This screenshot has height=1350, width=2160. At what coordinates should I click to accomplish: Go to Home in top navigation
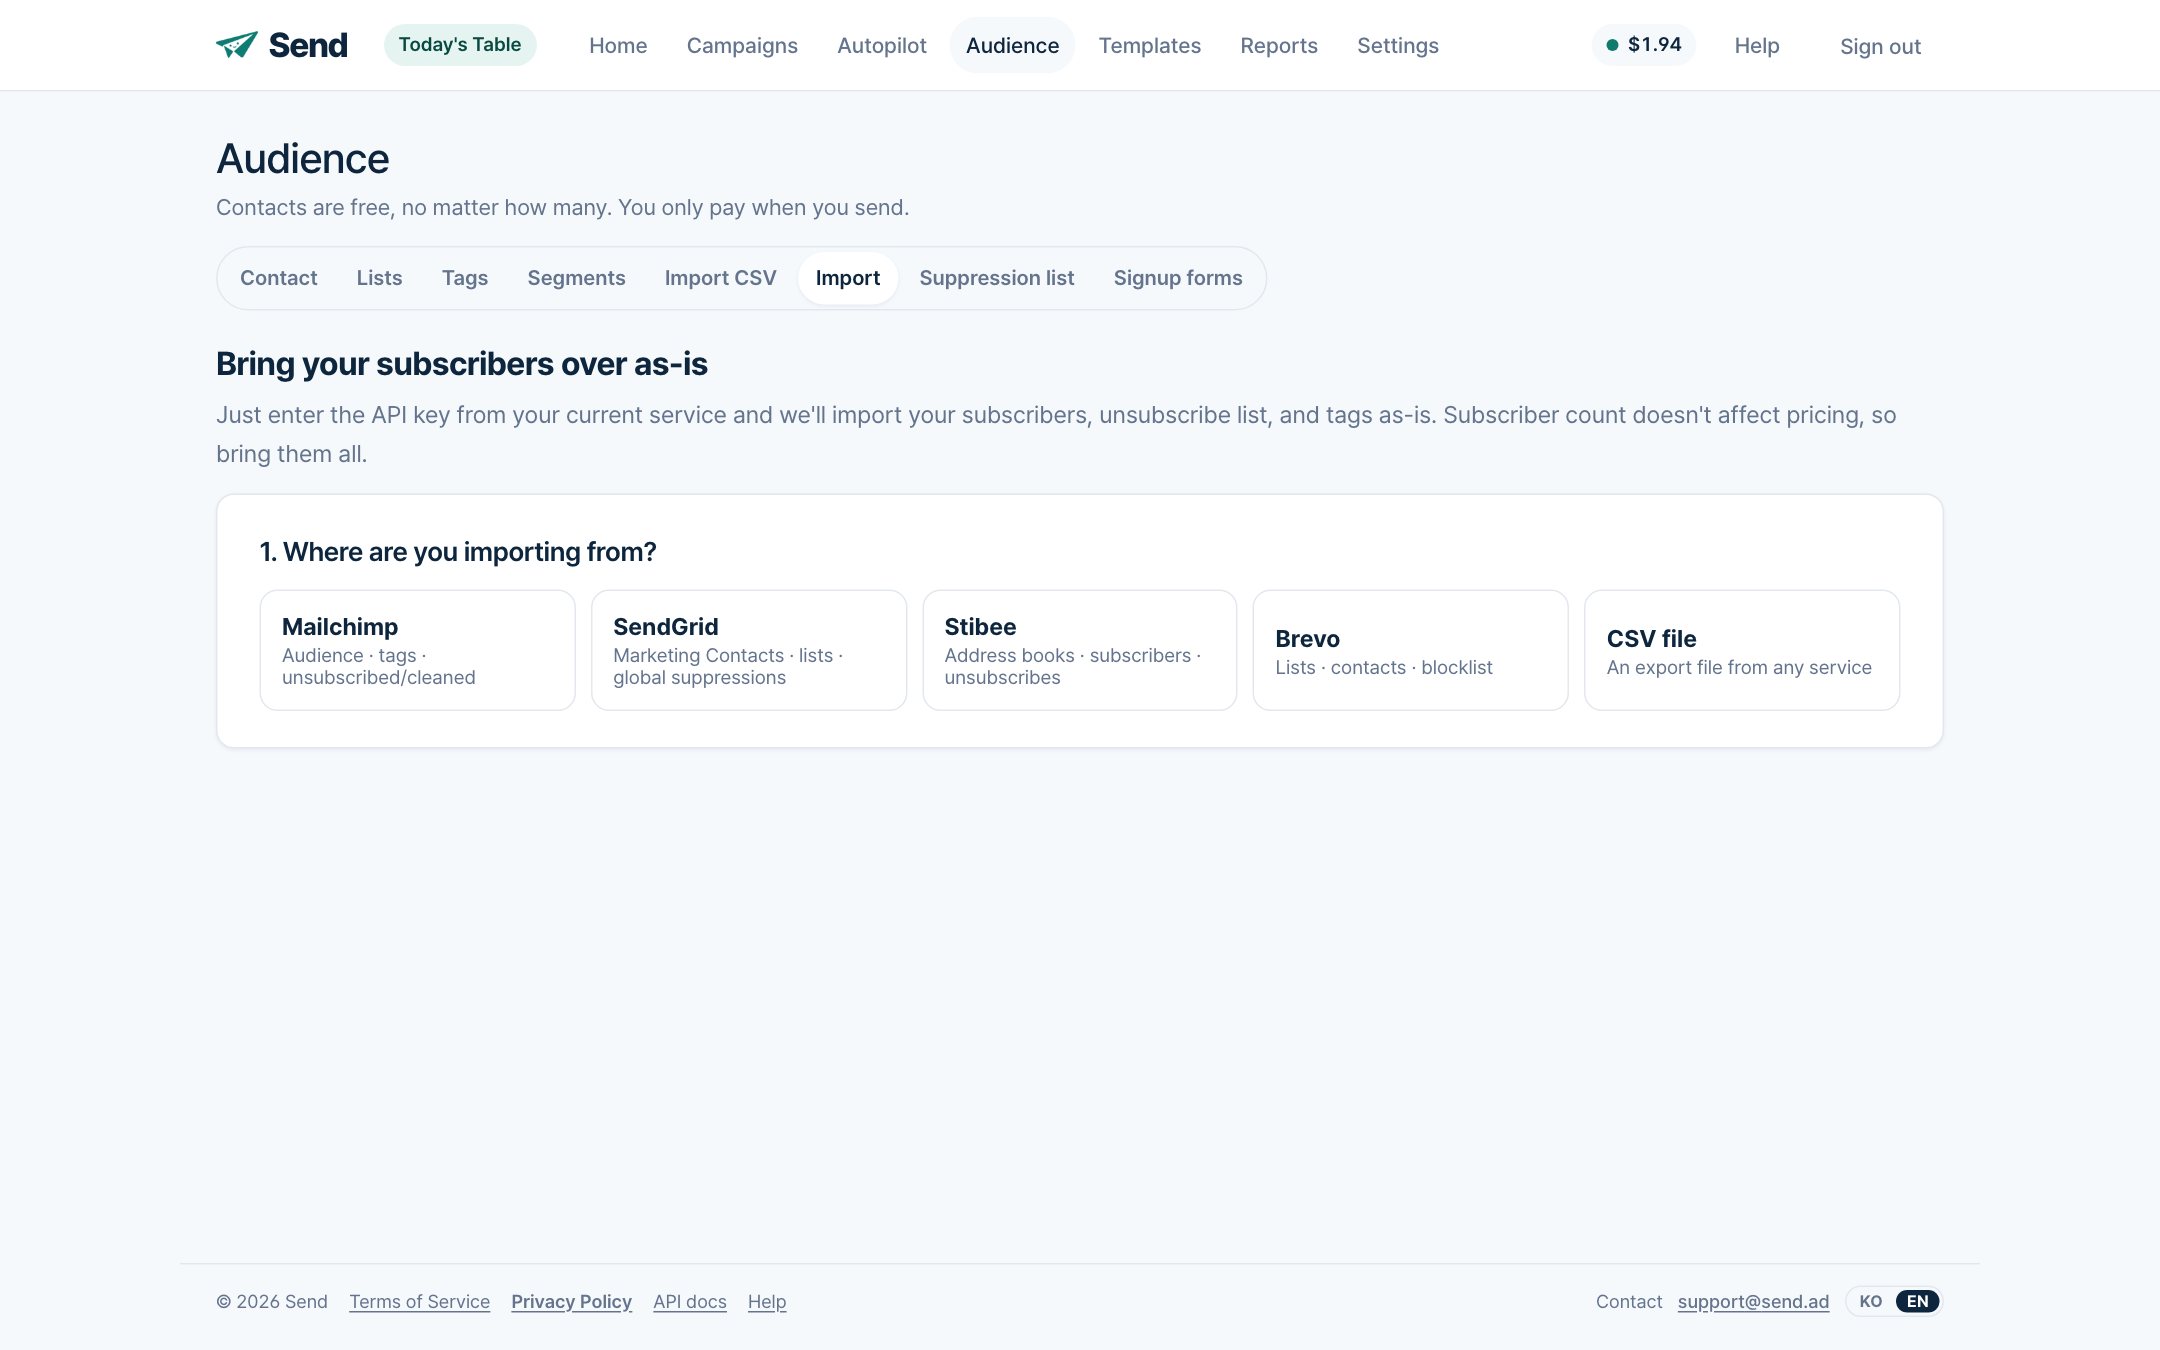618,46
